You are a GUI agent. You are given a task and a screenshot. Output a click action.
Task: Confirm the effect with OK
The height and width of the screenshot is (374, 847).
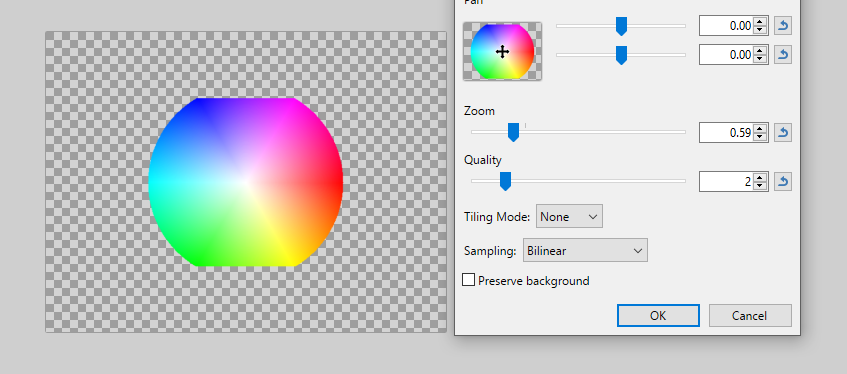click(658, 316)
